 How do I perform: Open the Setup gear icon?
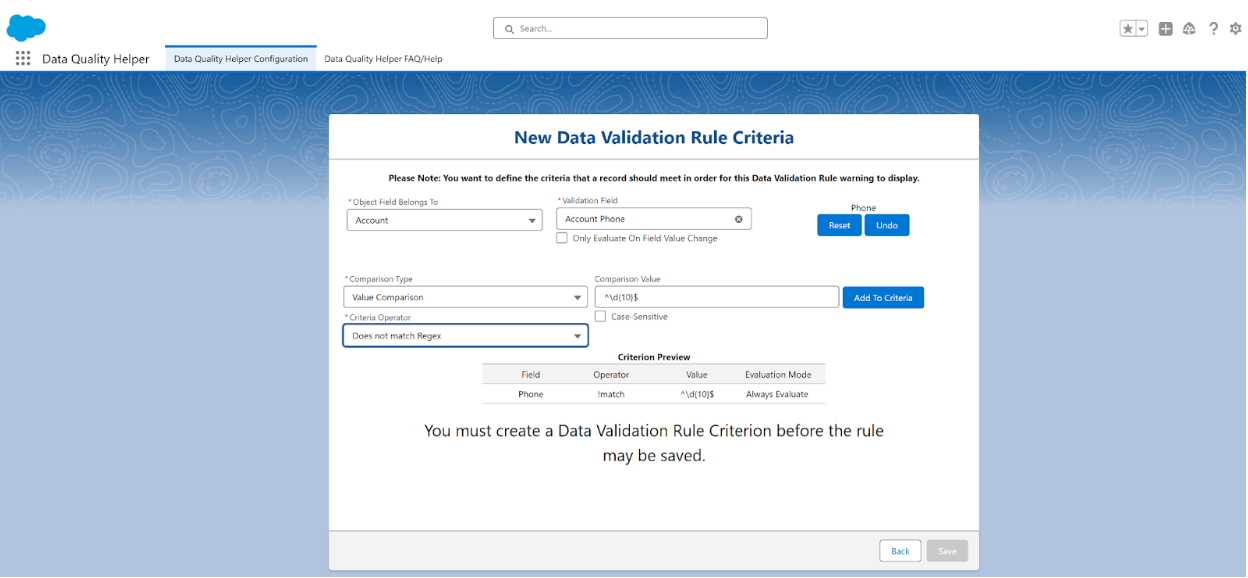click(x=1236, y=29)
